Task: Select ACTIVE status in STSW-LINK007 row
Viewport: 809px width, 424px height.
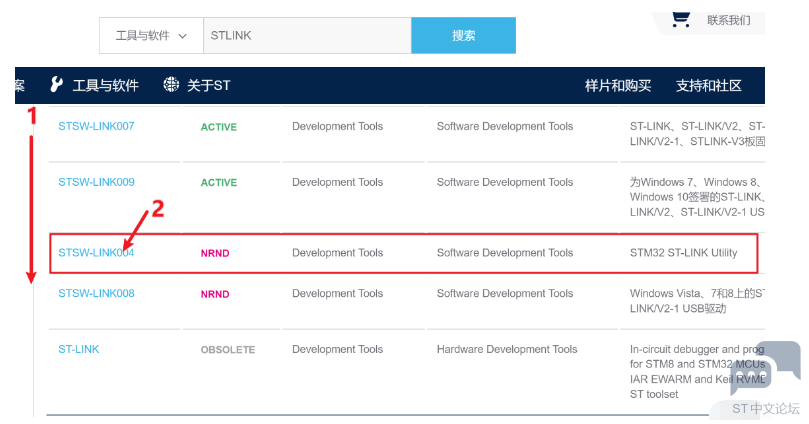Action: tap(219, 127)
